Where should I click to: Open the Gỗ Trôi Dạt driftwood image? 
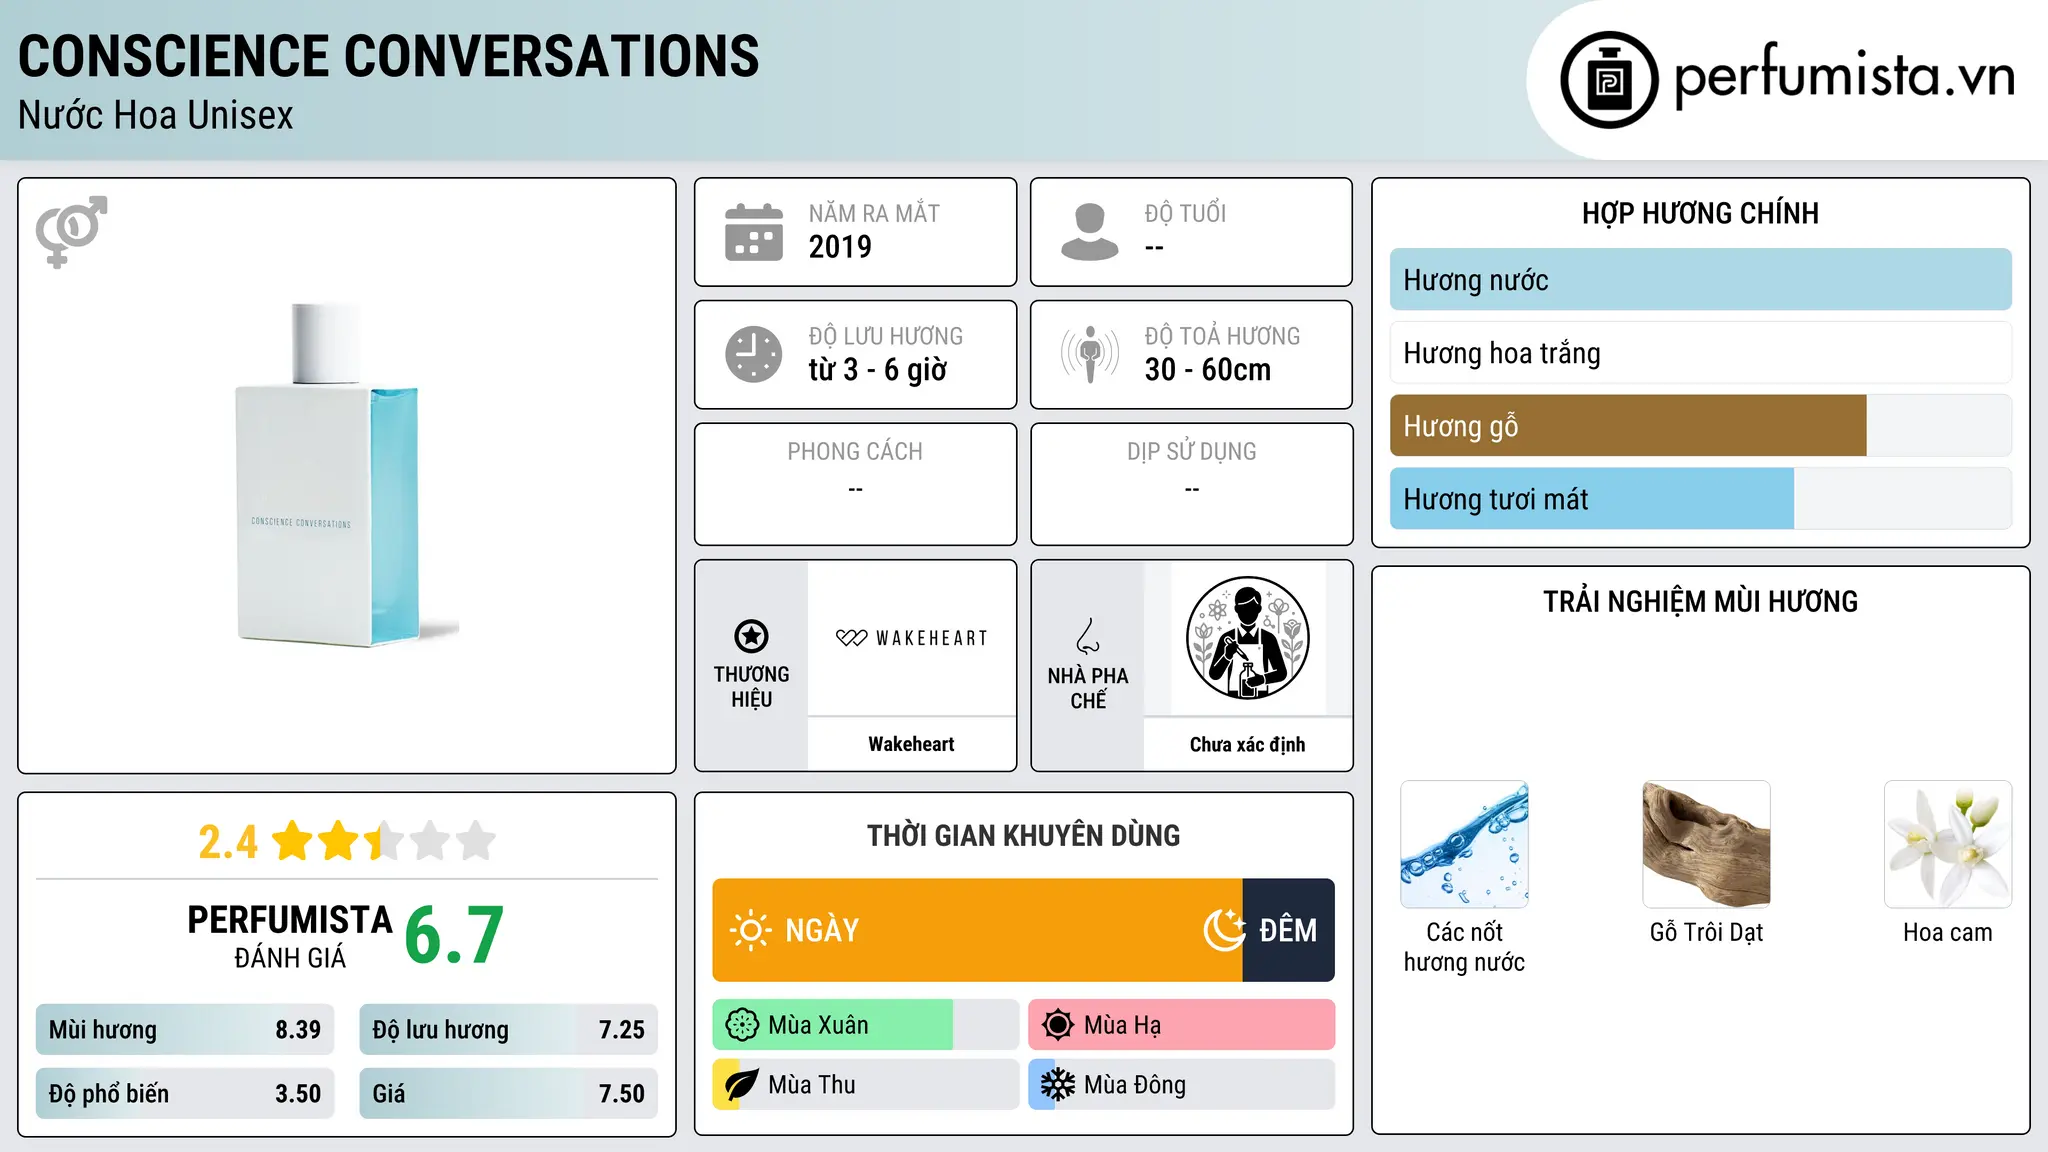pyautogui.click(x=1706, y=844)
